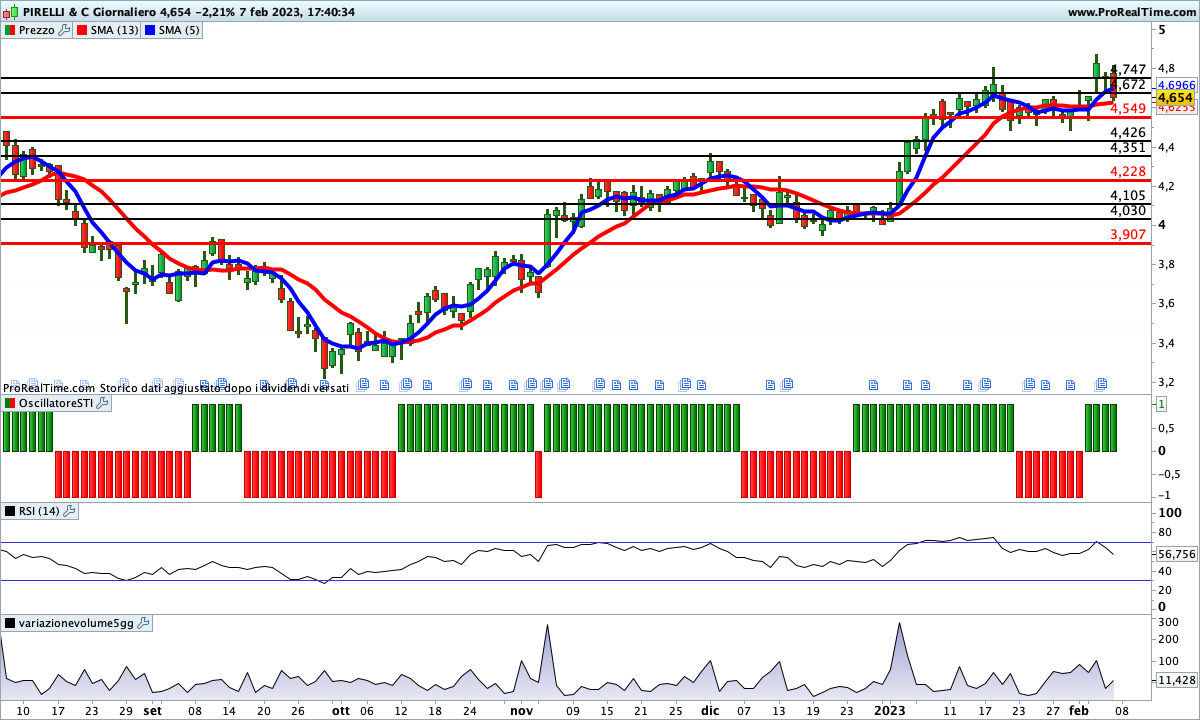This screenshot has height=720, width=1200.
Task: Select the variazionevolume5gg panel label
Action: 76,623
